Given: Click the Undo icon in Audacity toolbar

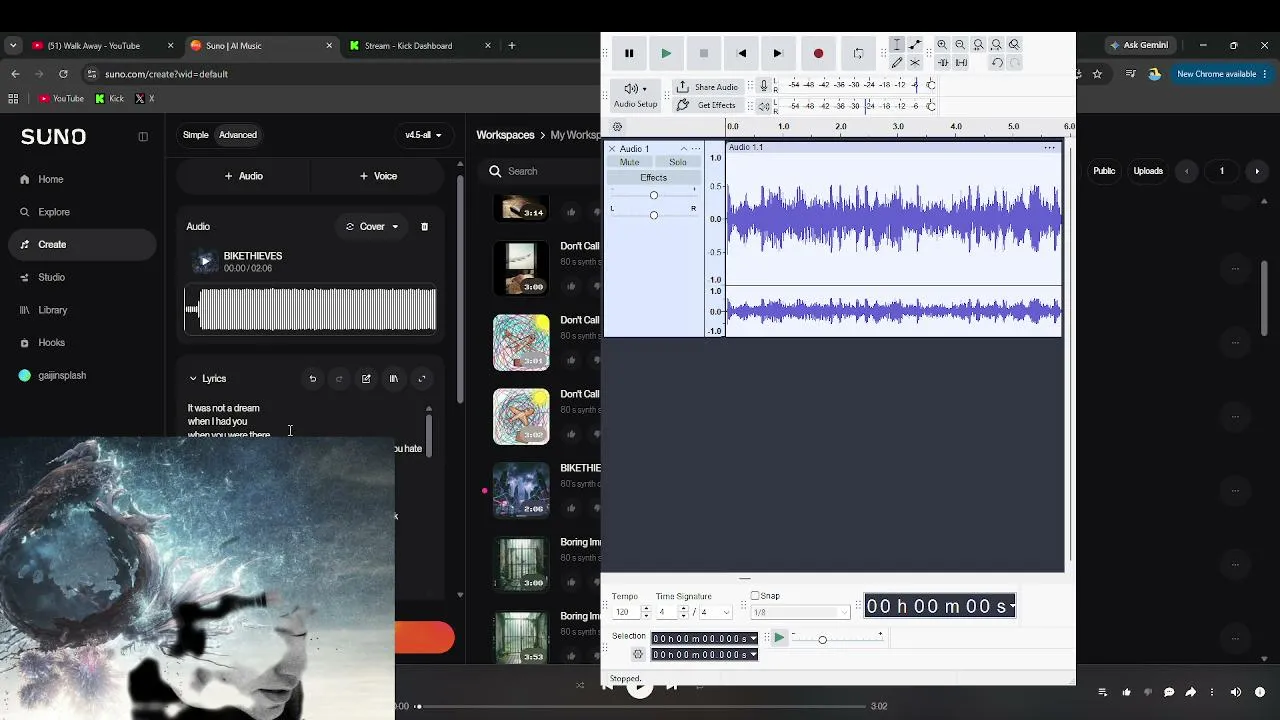Looking at the screenshot, I should (997, 63).
